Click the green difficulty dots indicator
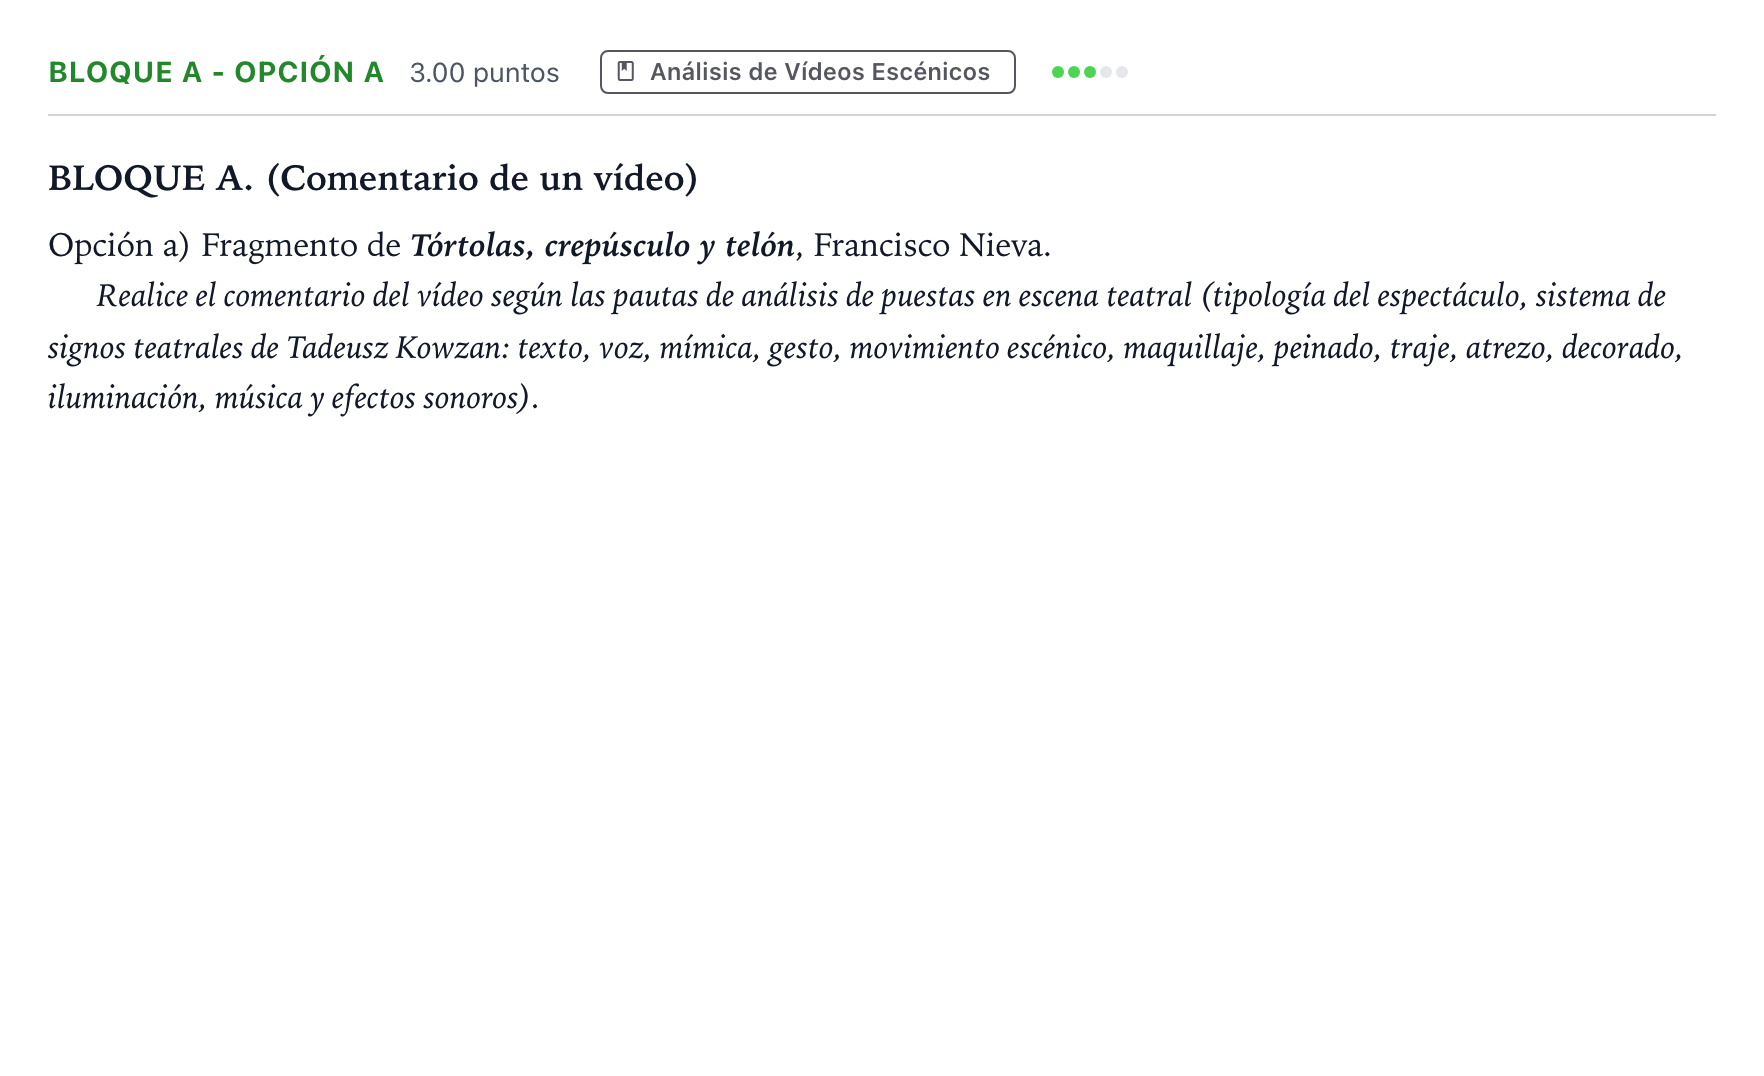Viewport: 1764px width, 1076px height. pos(1089,72)
